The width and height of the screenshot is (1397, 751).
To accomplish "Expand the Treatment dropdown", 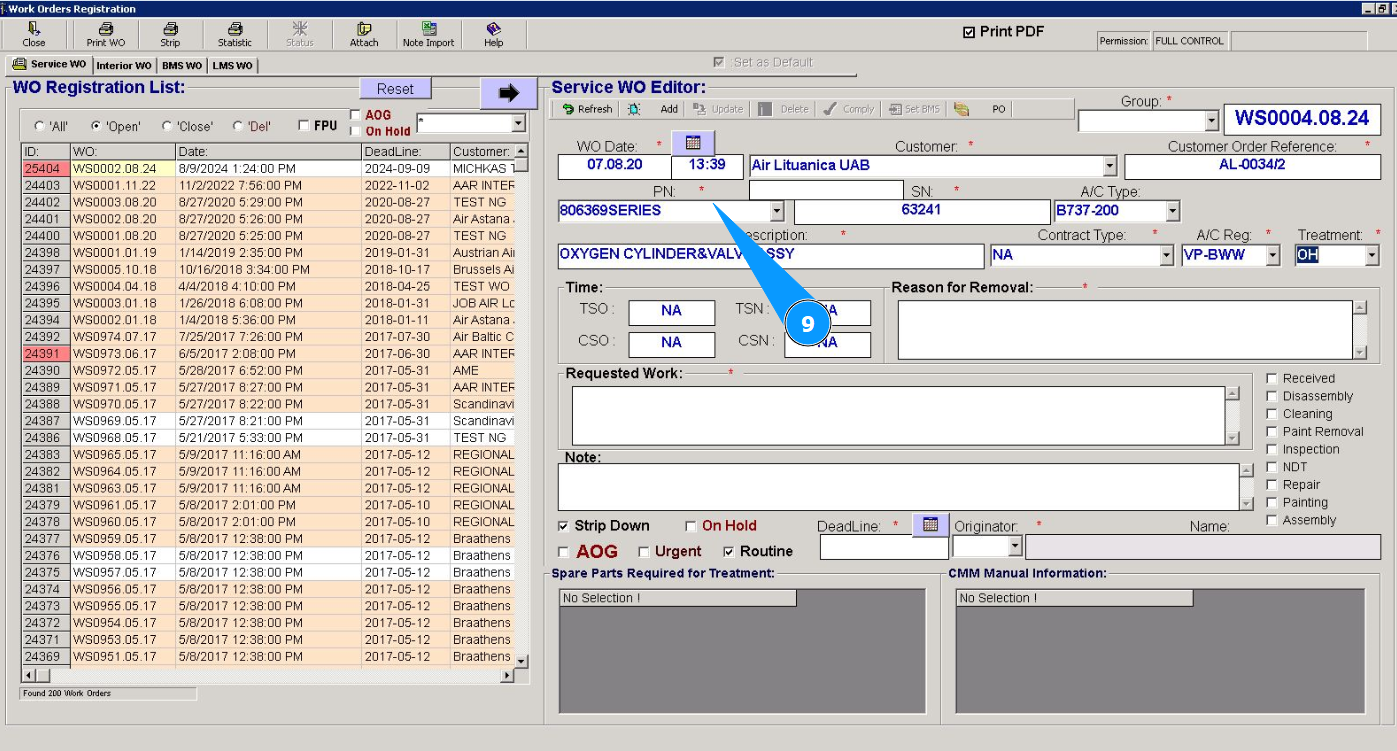I will tap(1371, 256).
